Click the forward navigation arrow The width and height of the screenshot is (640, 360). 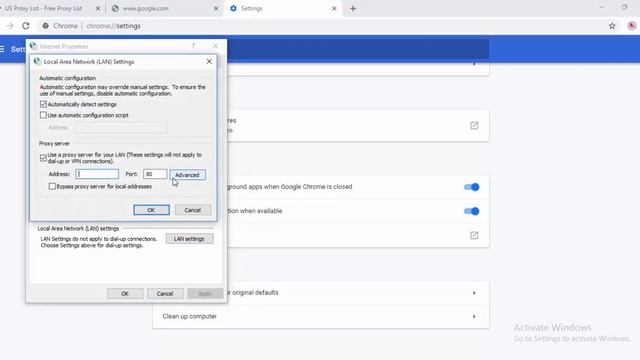click(9, 26)
